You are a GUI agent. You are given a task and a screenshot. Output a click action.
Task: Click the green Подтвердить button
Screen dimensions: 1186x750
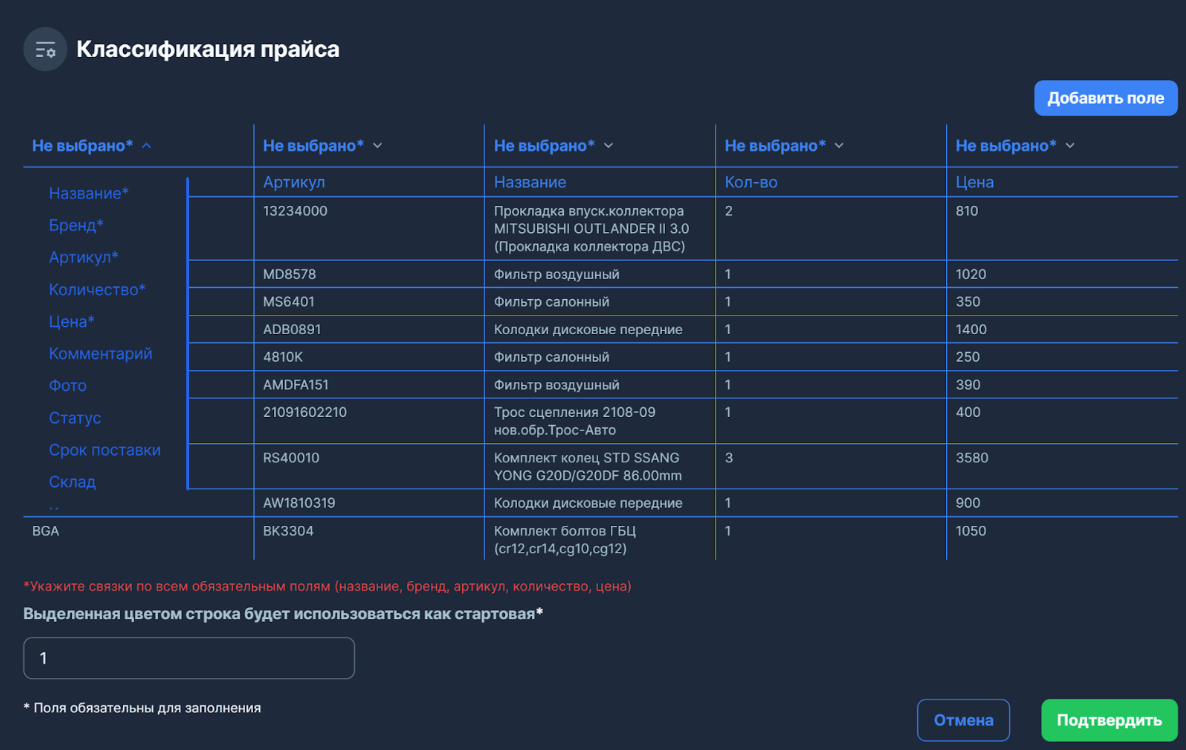[x=1109, y=720]
